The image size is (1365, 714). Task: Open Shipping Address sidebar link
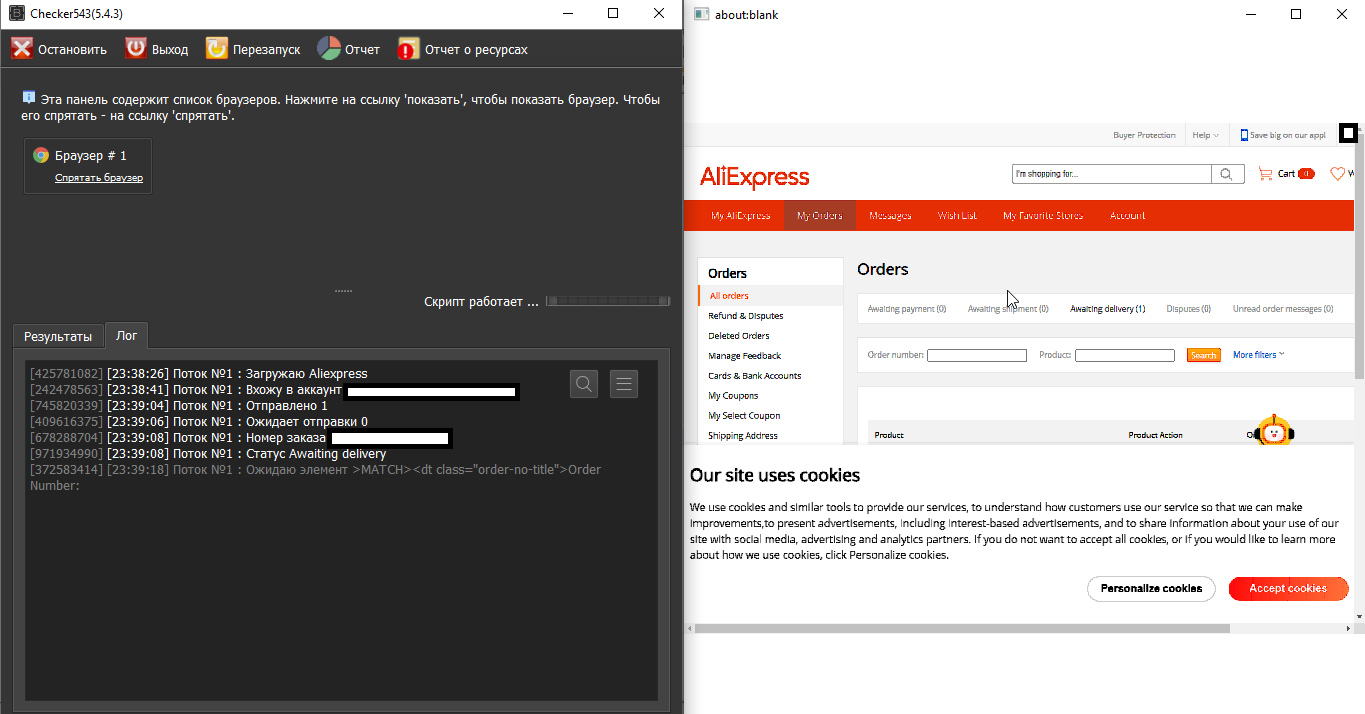(743, 436)
